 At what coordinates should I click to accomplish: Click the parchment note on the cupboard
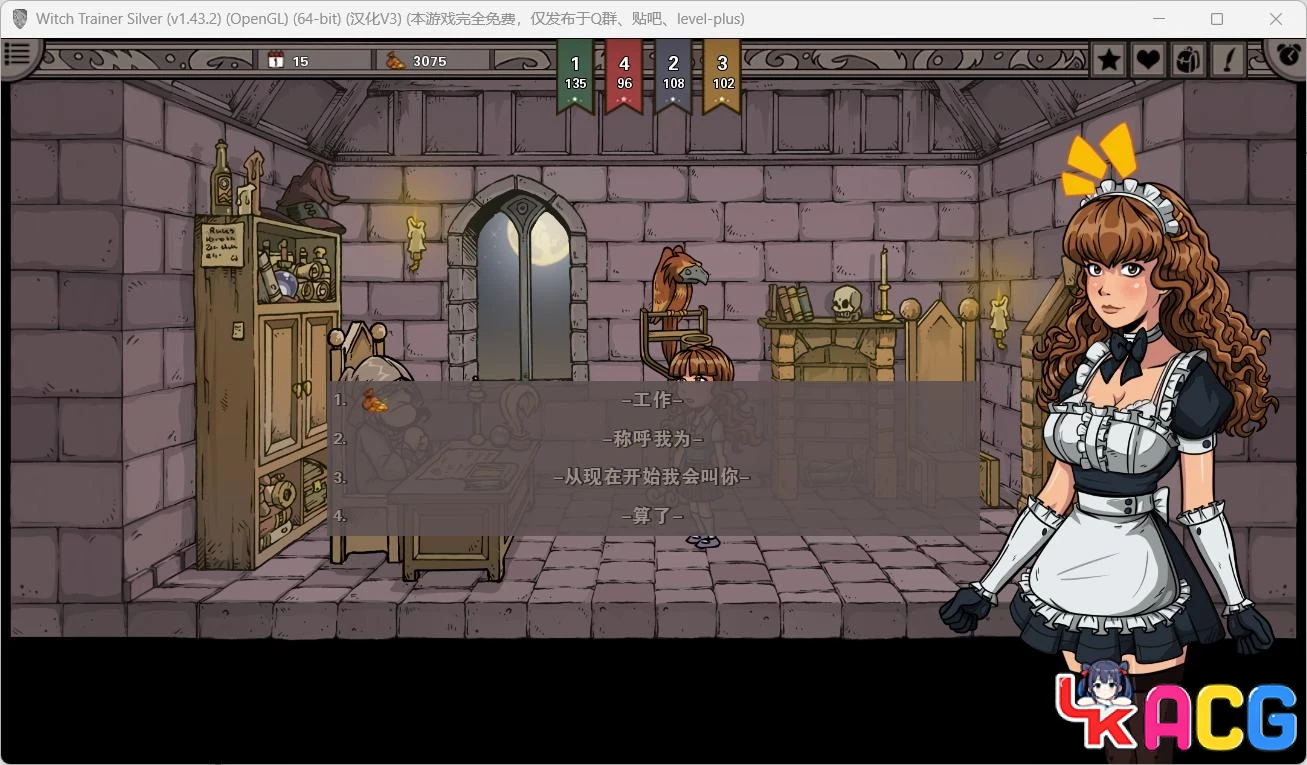pyautogui.click(x=222, y=244)
